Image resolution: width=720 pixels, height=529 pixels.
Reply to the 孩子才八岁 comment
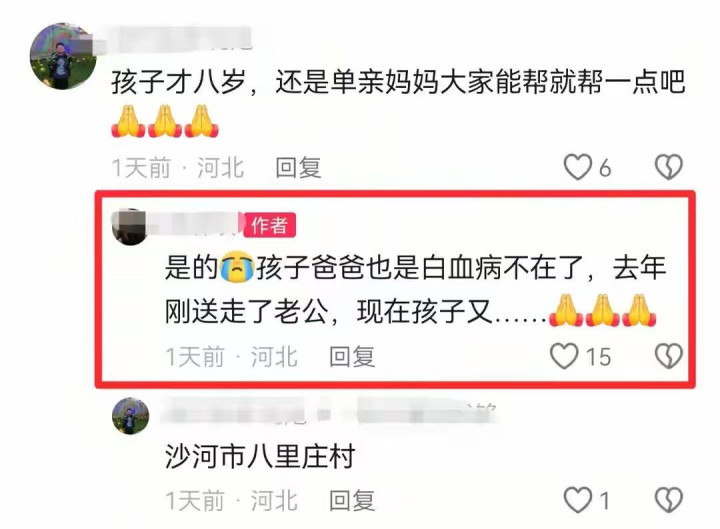(x=298, y=167)
